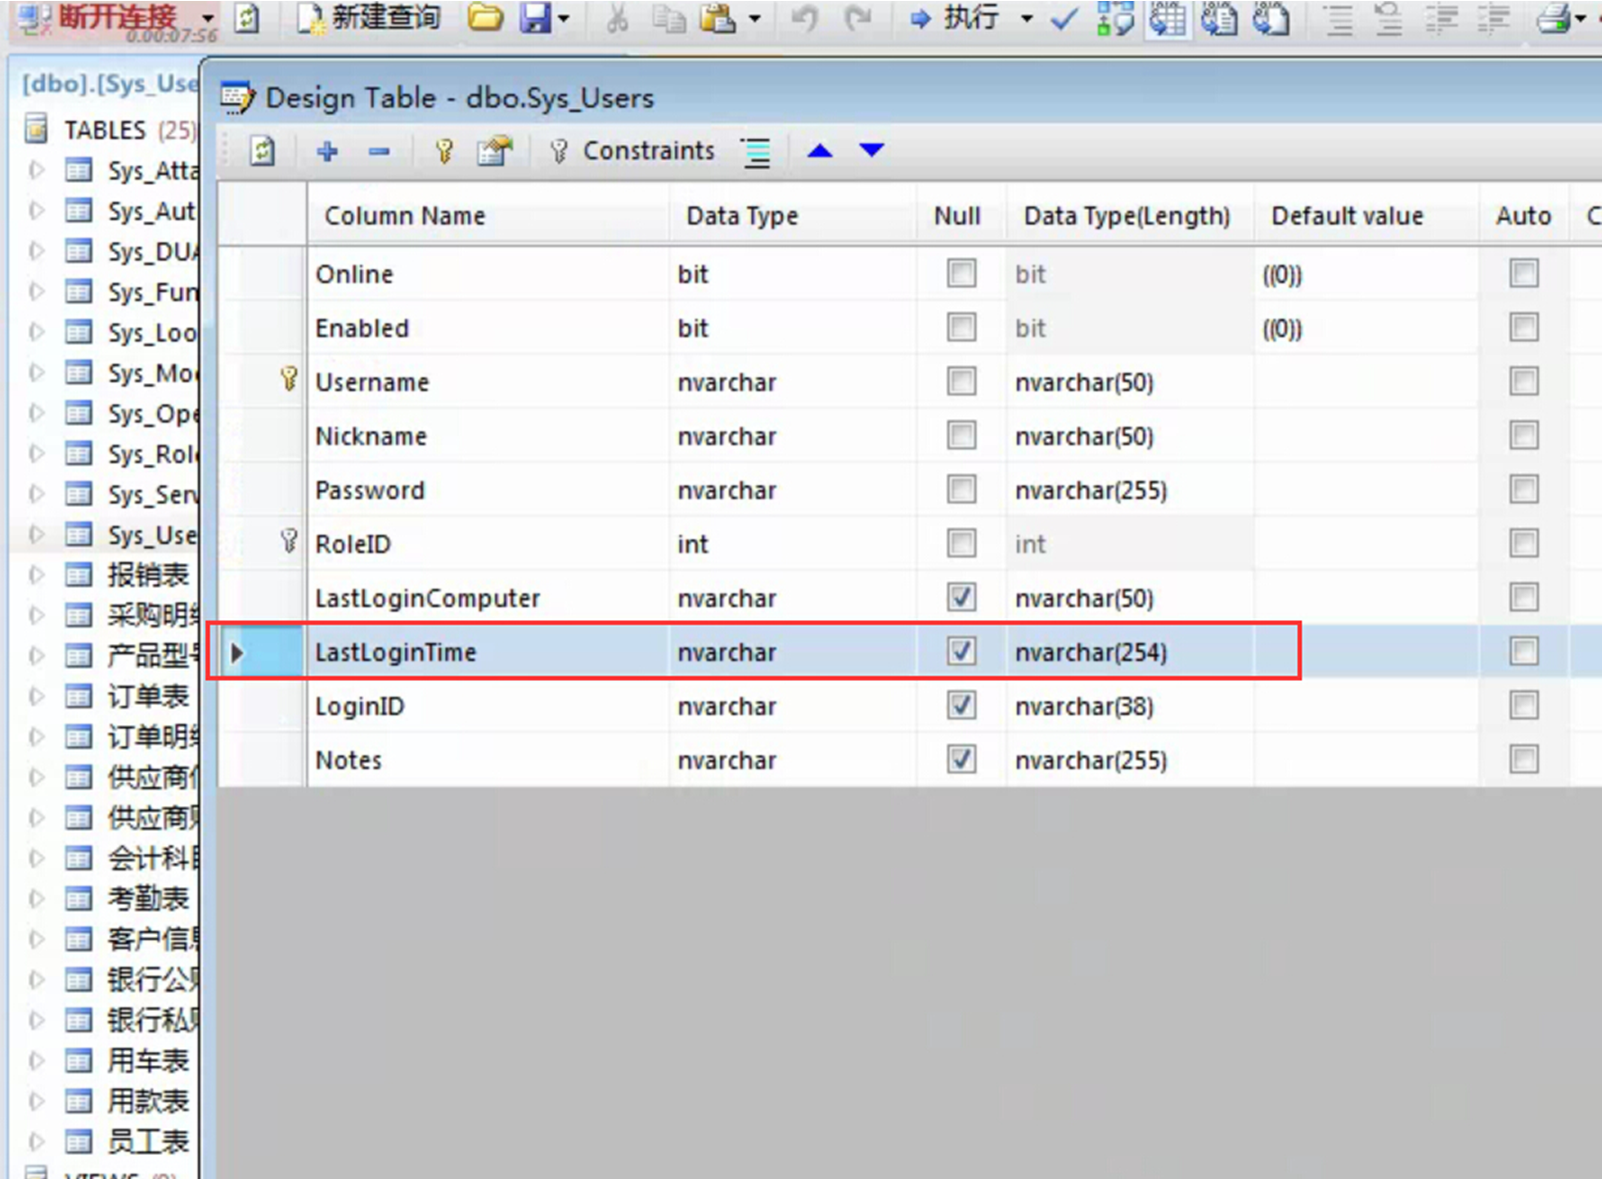Click the blue plus add column icon
1602x1179 pixels.
(327, 152)
